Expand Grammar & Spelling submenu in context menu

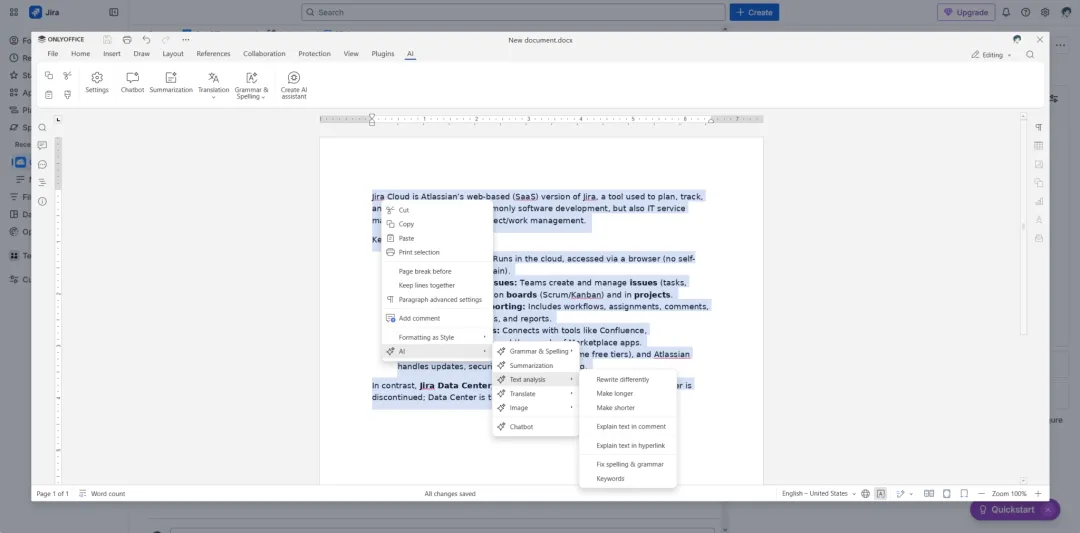(x=536, y=351)
